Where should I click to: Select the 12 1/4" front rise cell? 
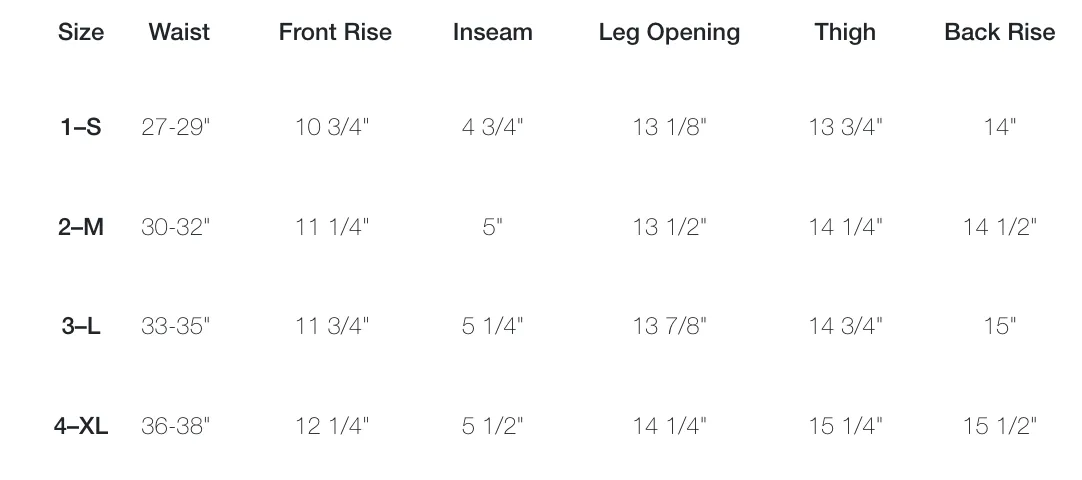point(333,426)
